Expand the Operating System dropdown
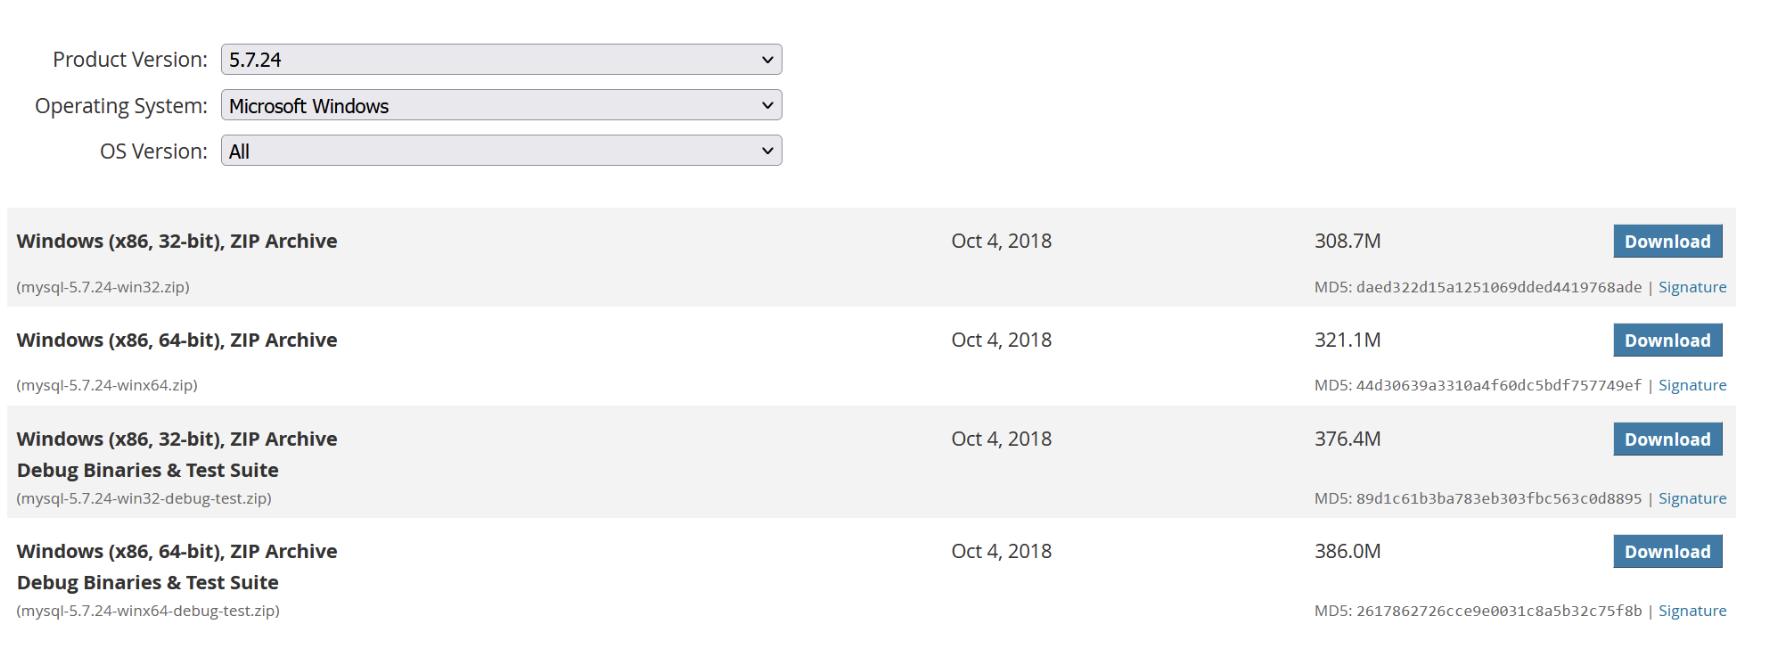The height and width of the screenshot is (650, 1770). (501, 106)
